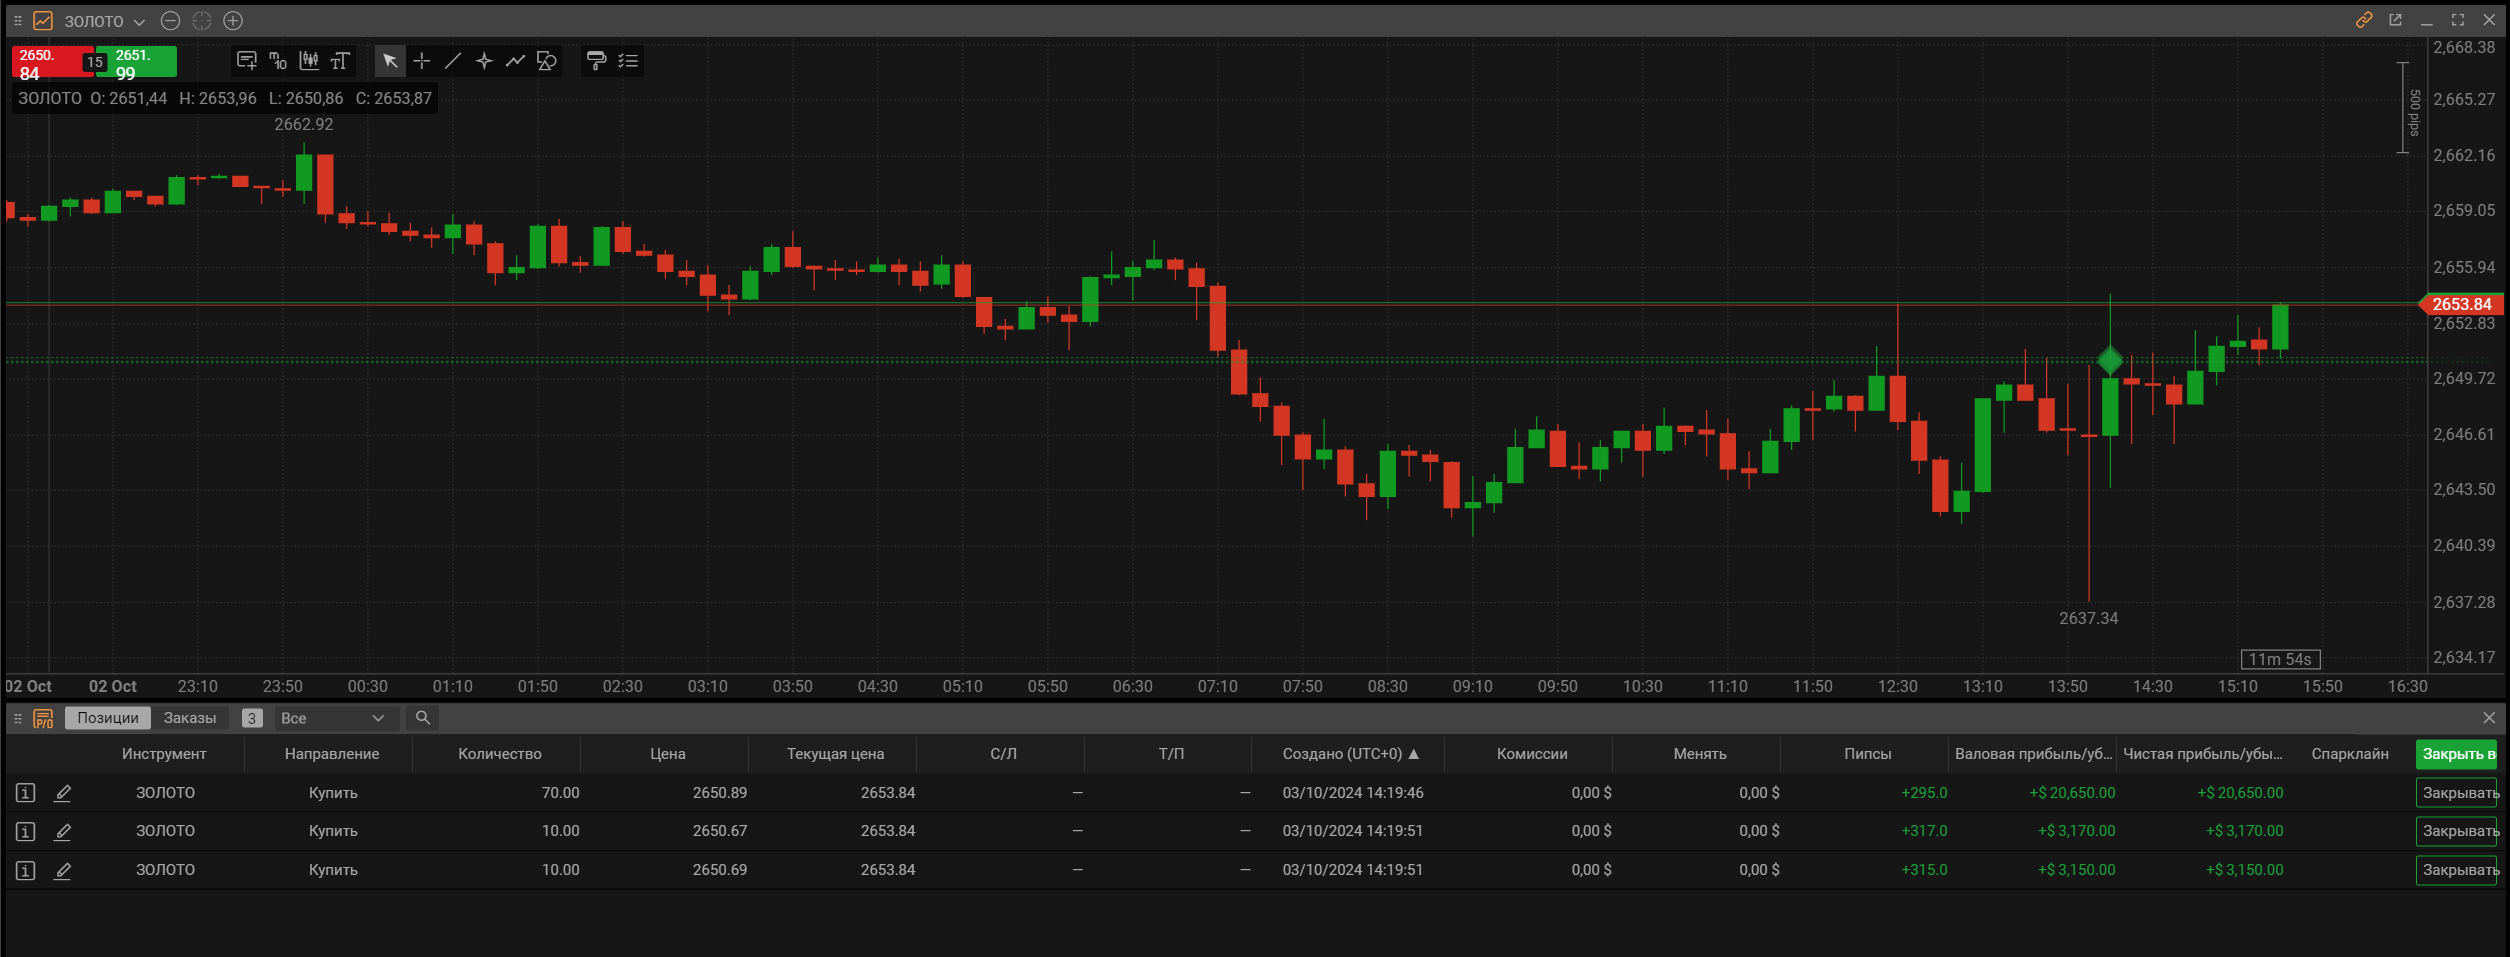Screen dimensions: 2510x957
Task: Switch to the Заказы tab
Action: click(190, 718)
